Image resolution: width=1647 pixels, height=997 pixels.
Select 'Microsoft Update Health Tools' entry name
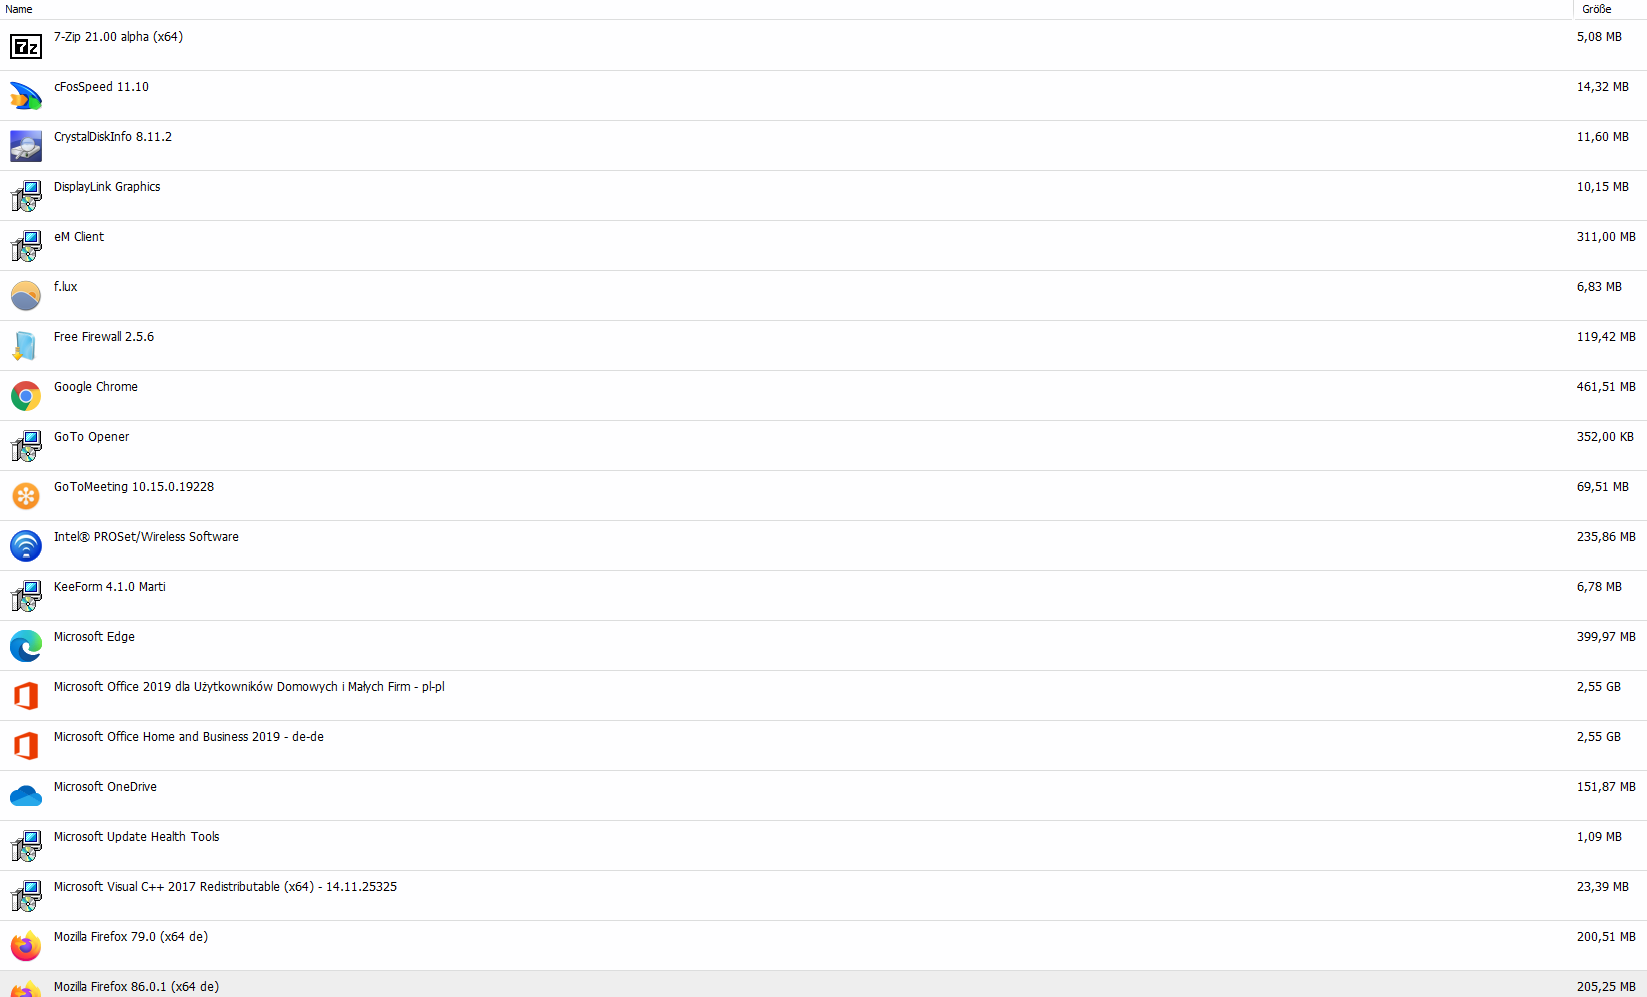pos(136,837)
